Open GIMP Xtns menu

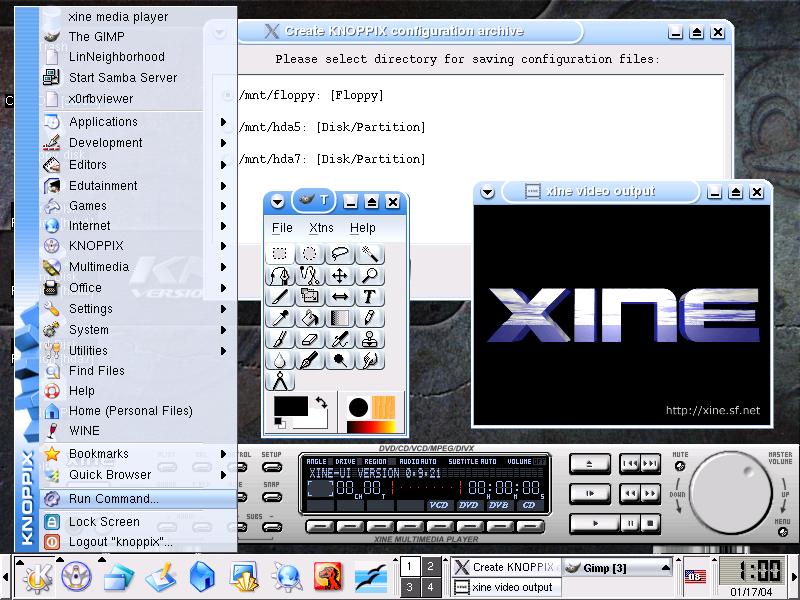(321, 228)
